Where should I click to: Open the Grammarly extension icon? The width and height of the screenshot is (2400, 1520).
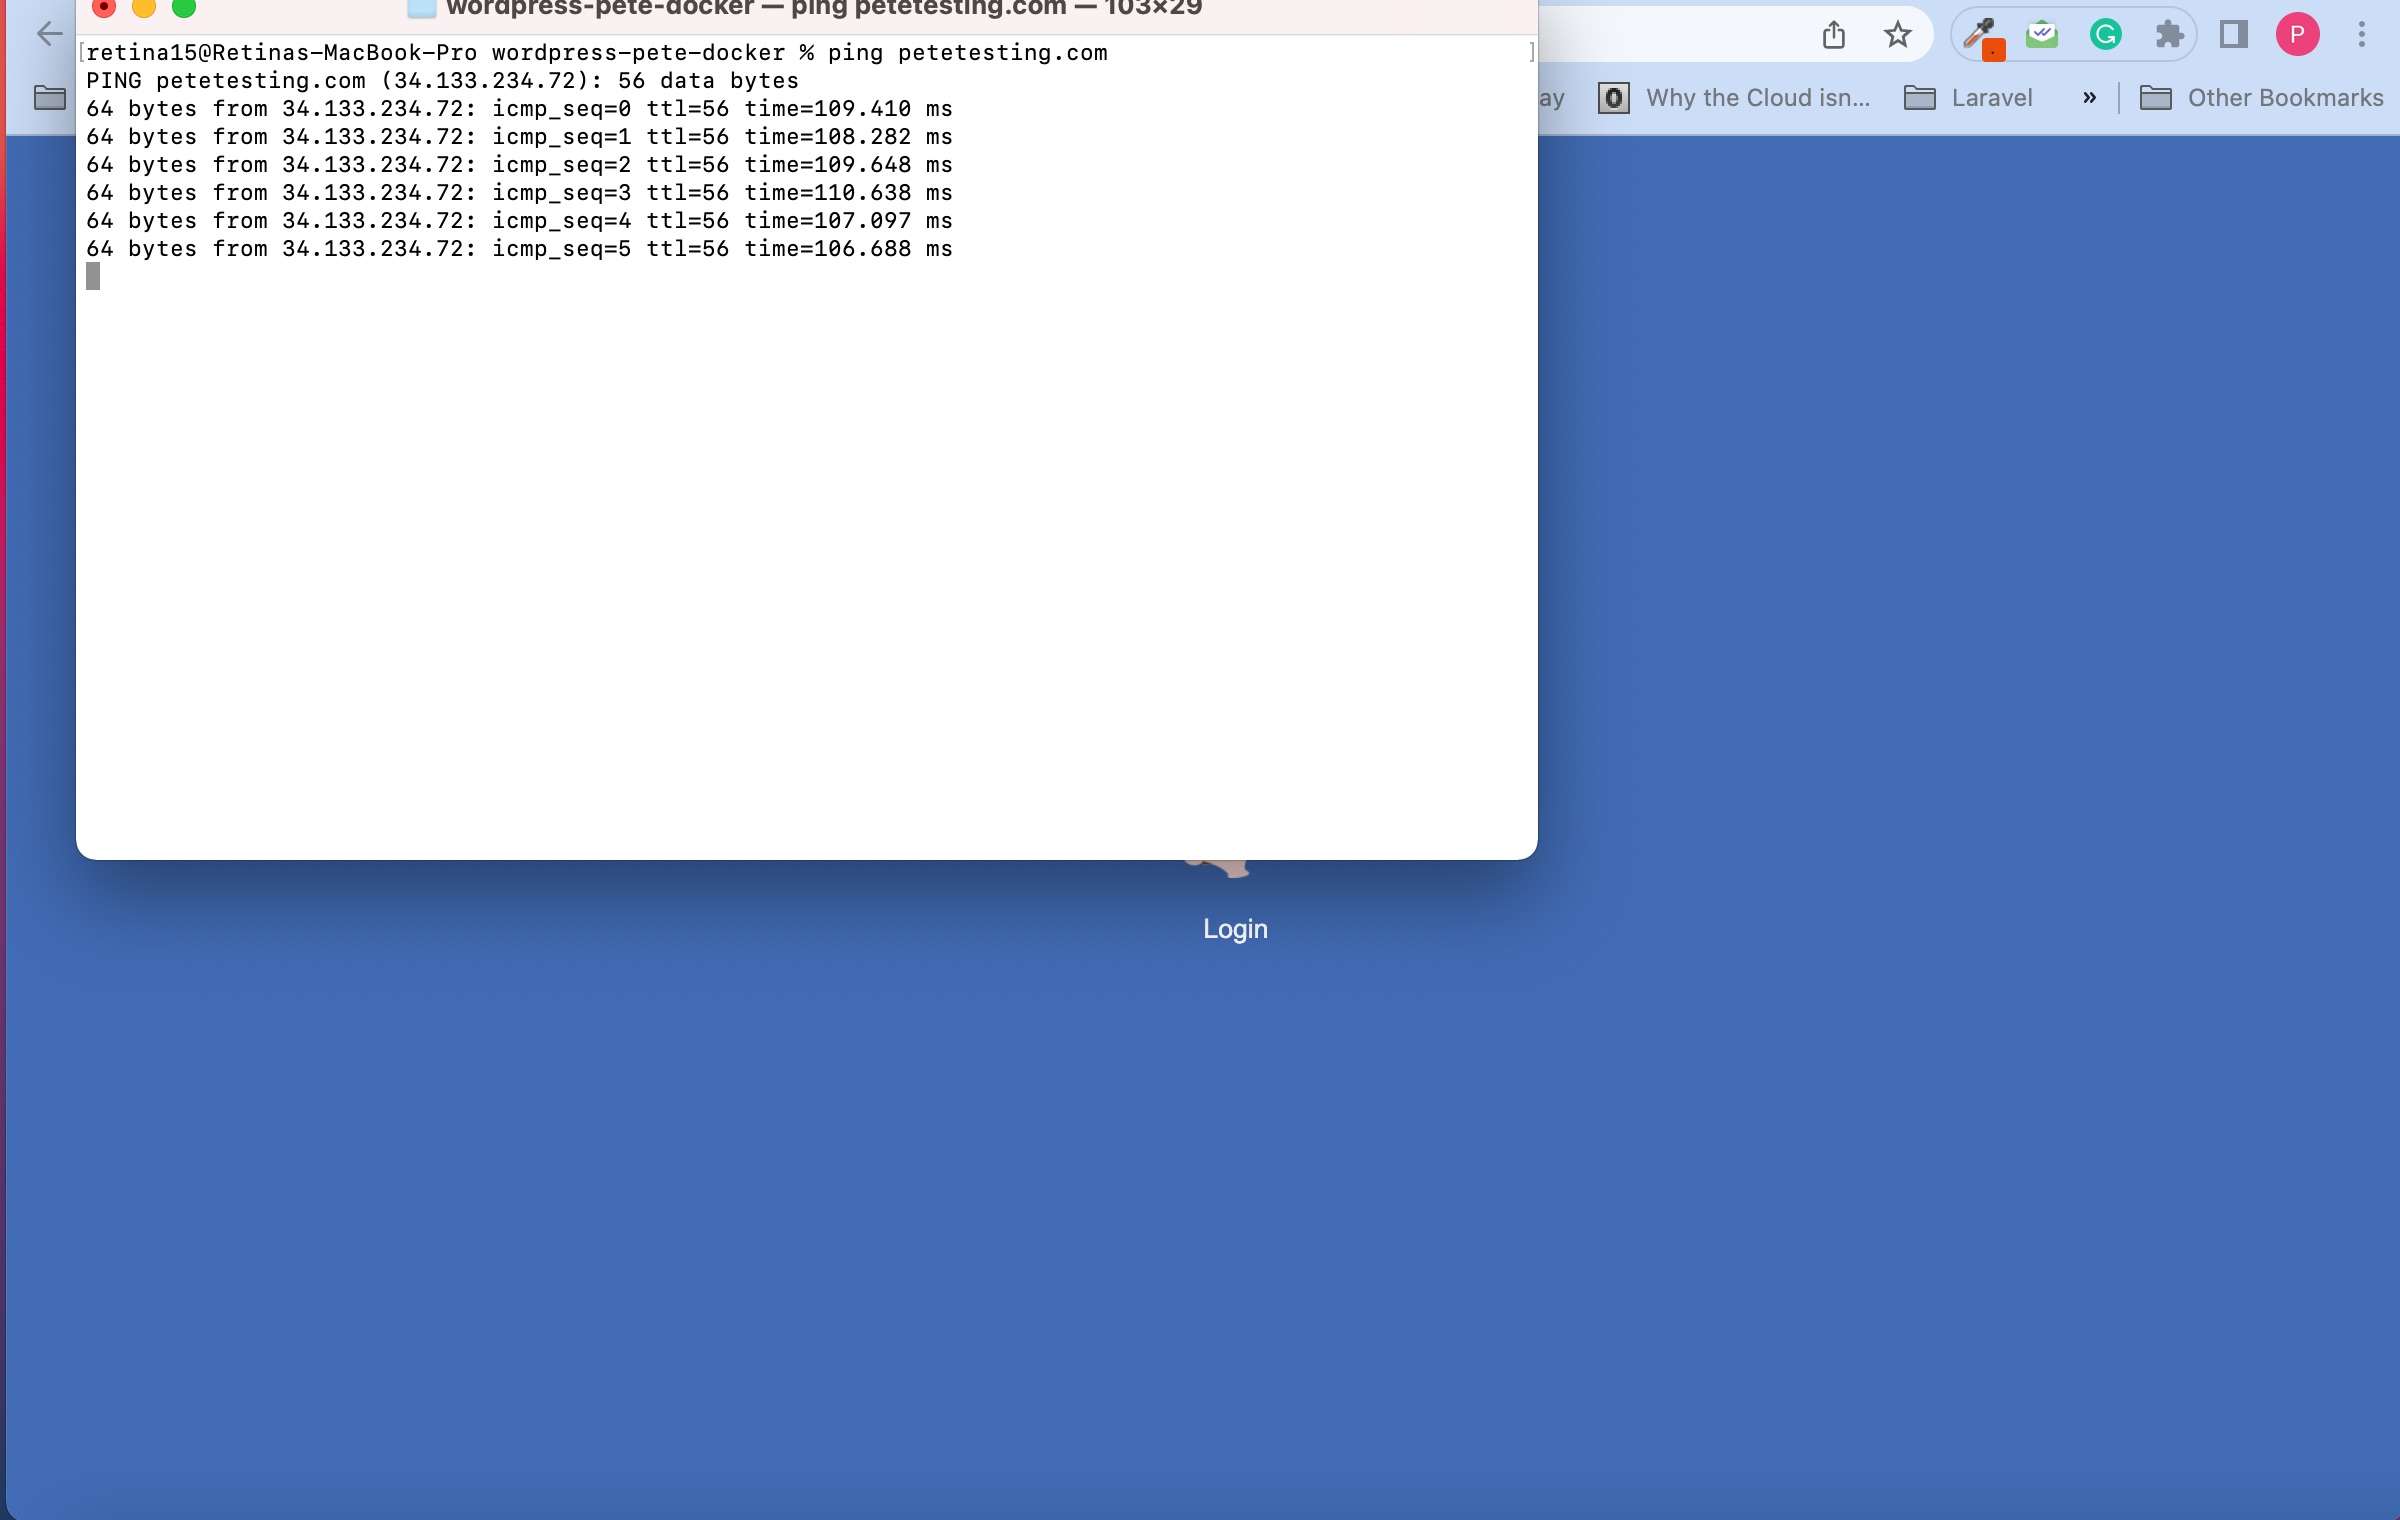click(x=2105, y=35)
